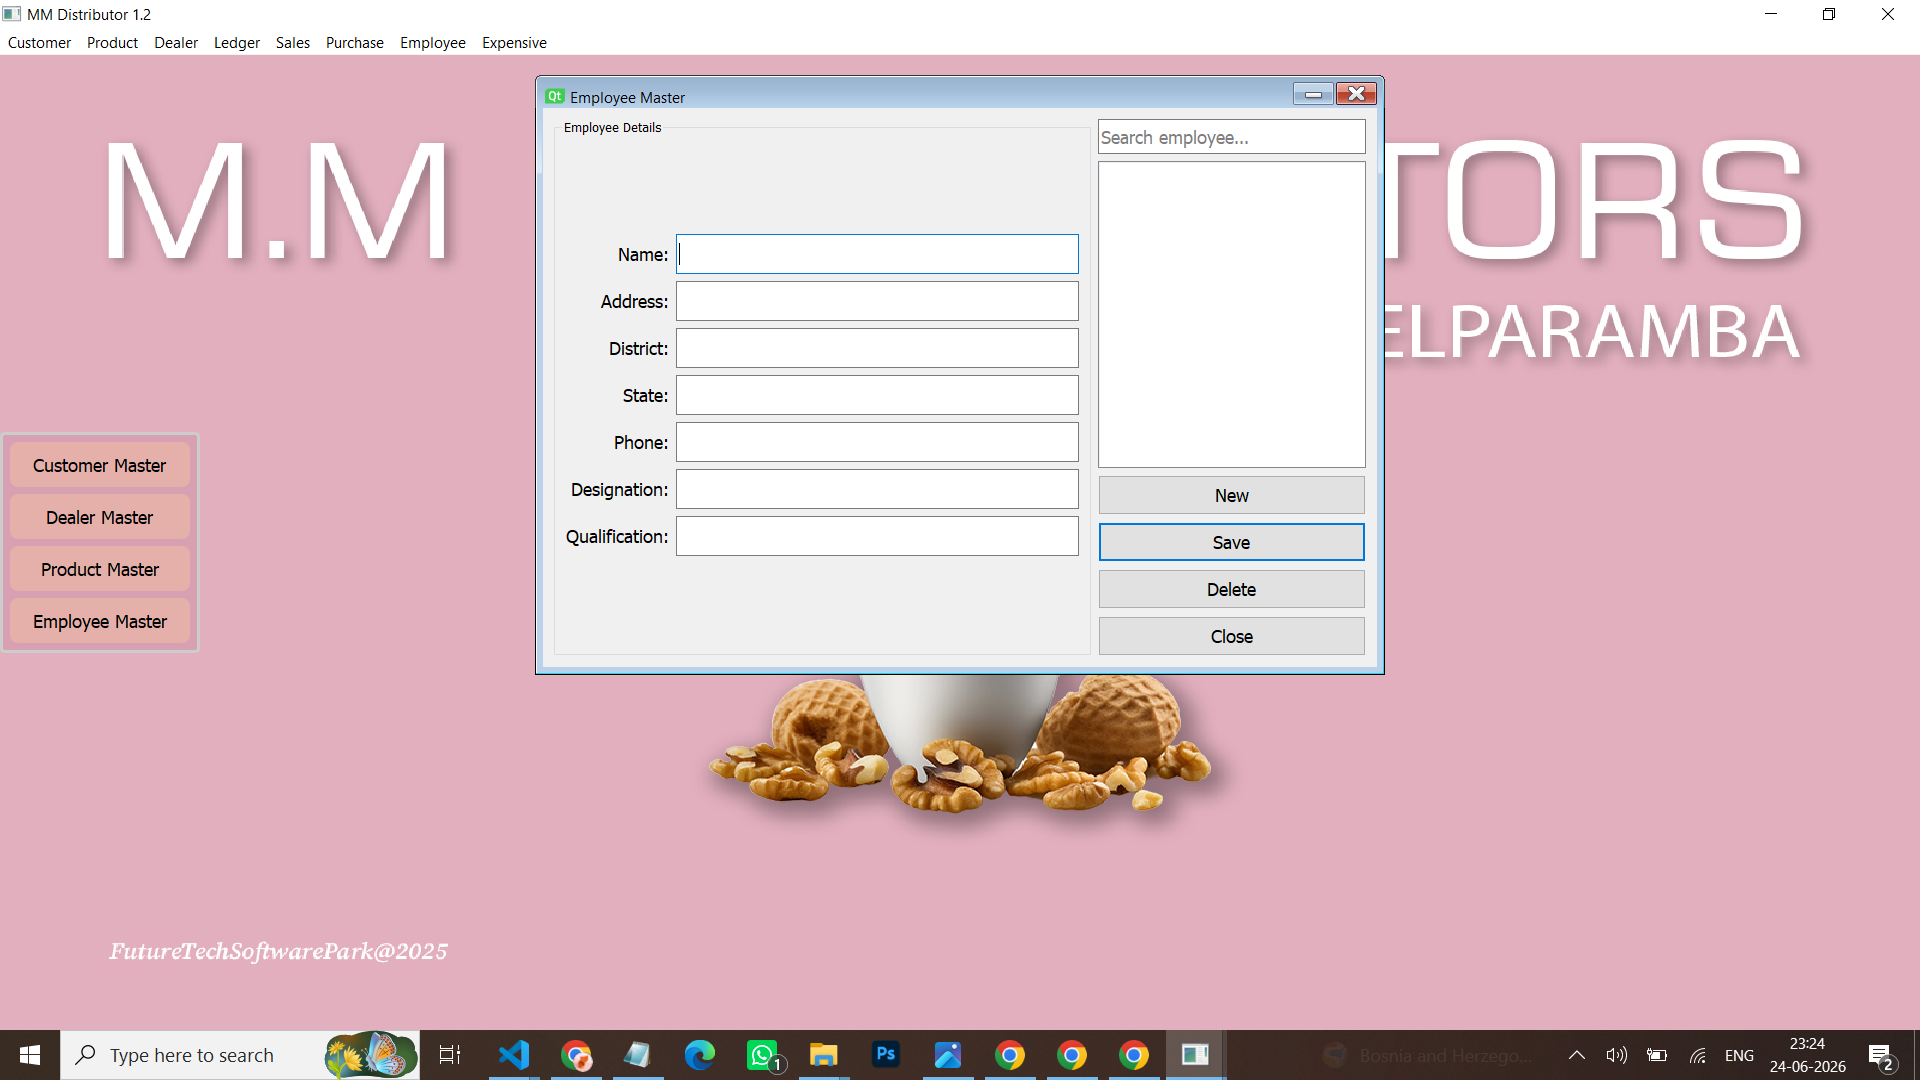Open Microsoft Edge from the taskbar
This screenshot has width=1920, height=1080.
coord(700,1055)
